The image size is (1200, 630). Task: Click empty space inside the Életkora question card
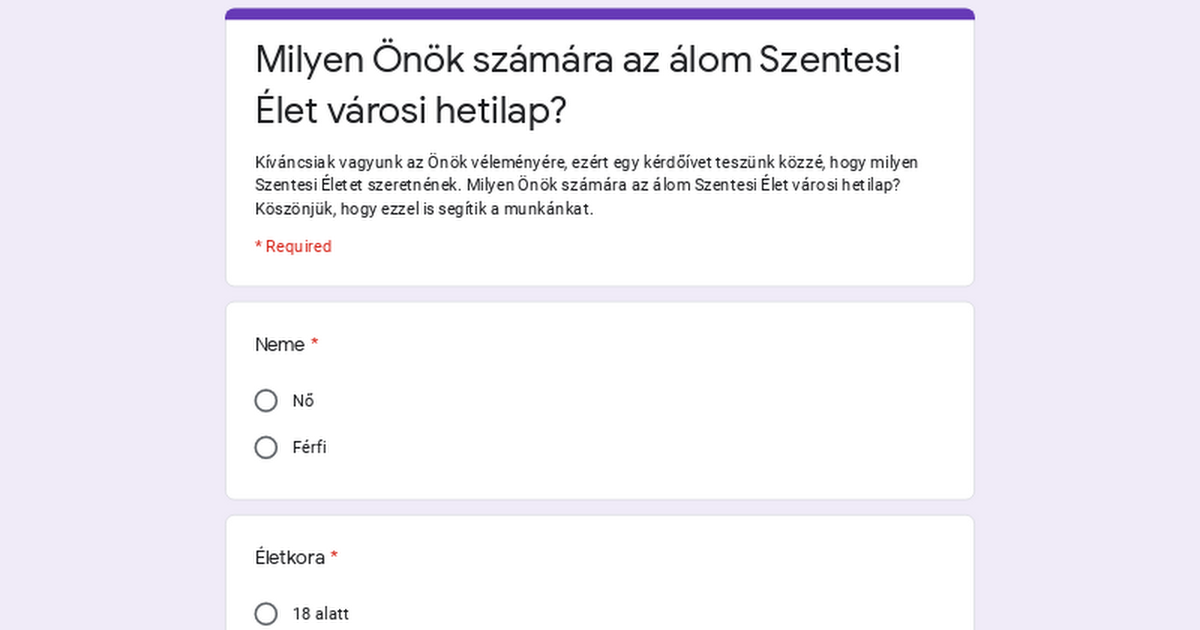click(700, 580)
